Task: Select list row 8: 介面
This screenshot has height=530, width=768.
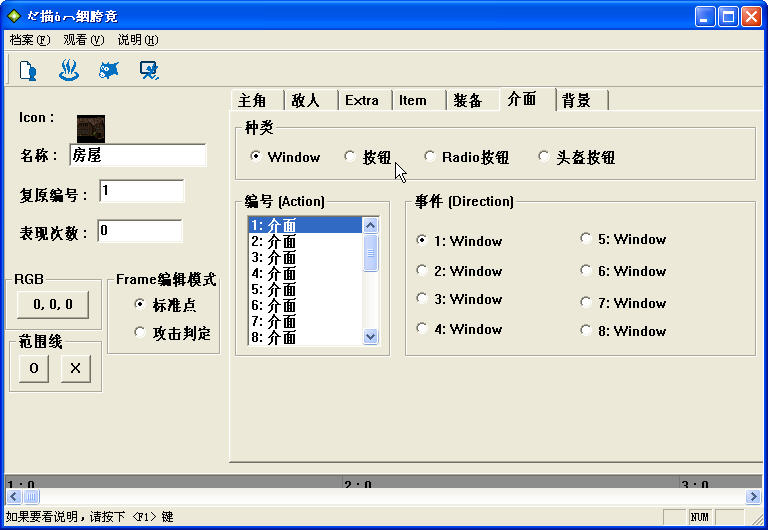Action: click(x=306, y=337)
